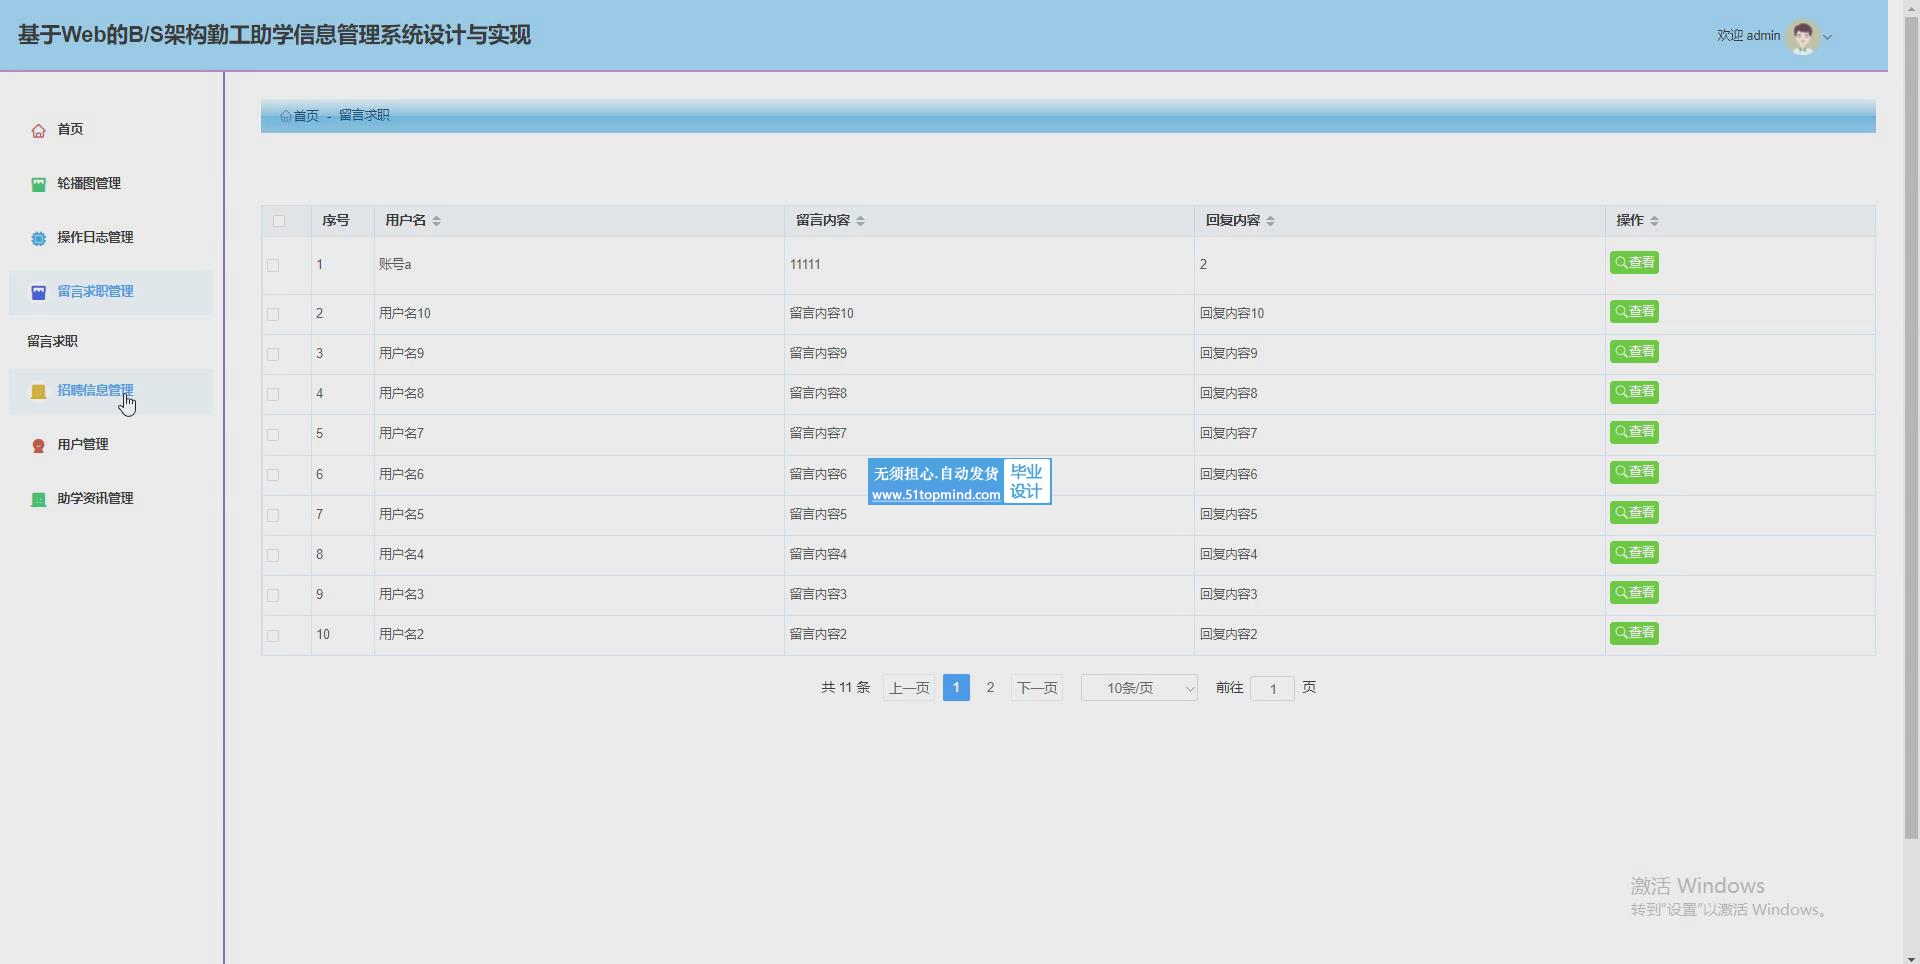Viewport: 1920px width, 964px height.
Task: Check the row for 账号a
Action: click(x=273, y=266)
